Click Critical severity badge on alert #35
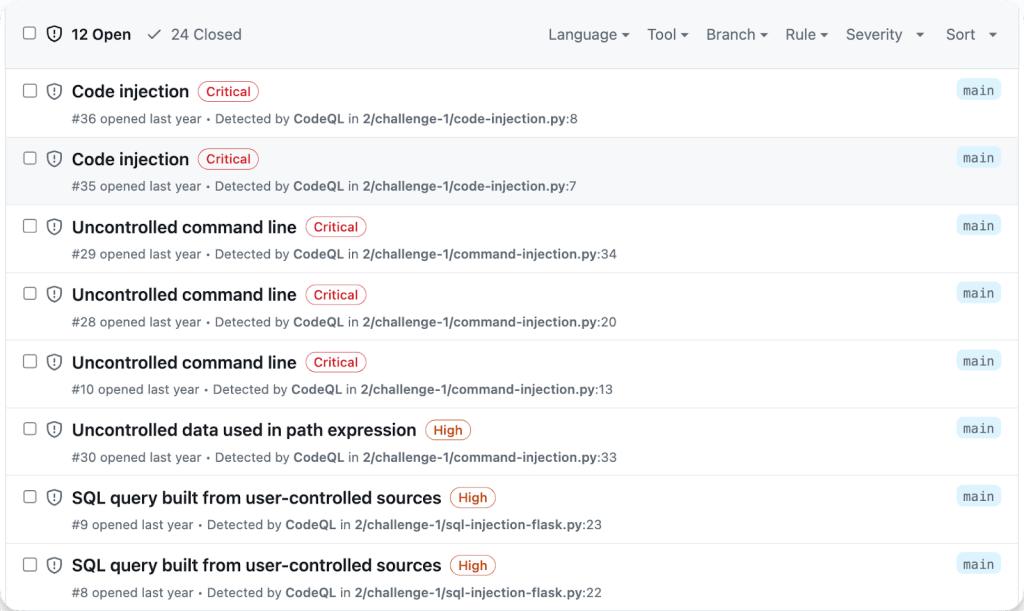This screenshot has width=1024, height=611. tap(228, 159)
